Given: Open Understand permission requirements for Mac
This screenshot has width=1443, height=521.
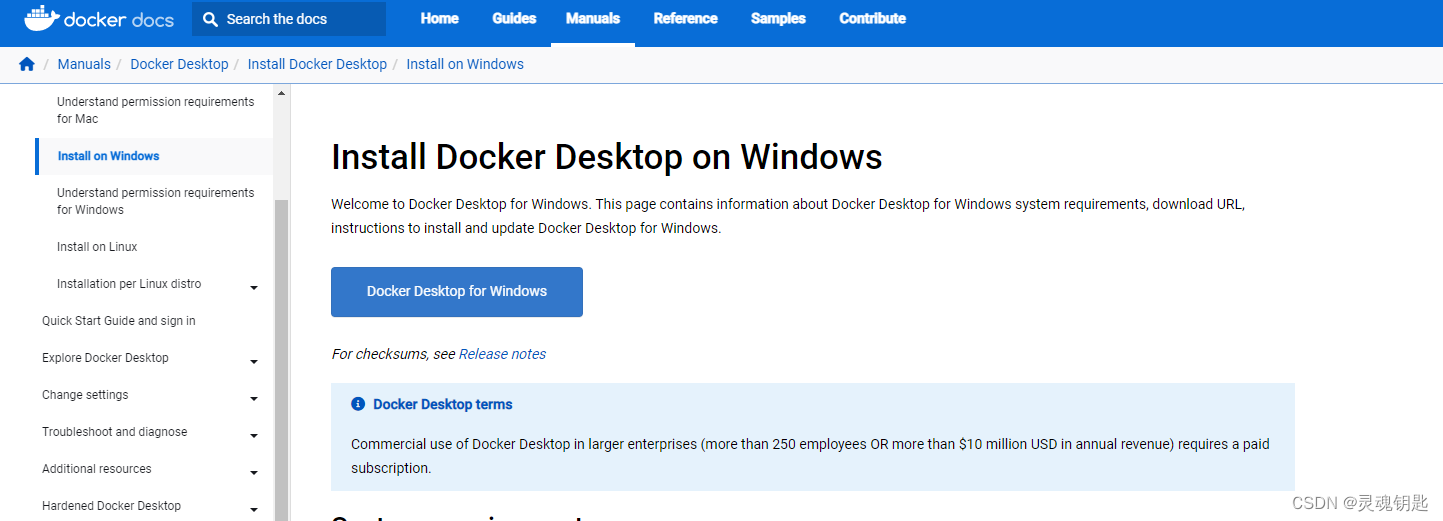Looking at the screenshot, I should pyautogui.click(x=155, y=110).
